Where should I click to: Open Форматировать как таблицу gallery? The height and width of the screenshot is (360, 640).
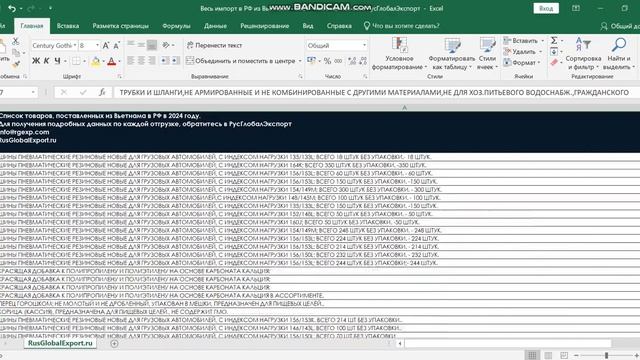[x=452, y=53]
